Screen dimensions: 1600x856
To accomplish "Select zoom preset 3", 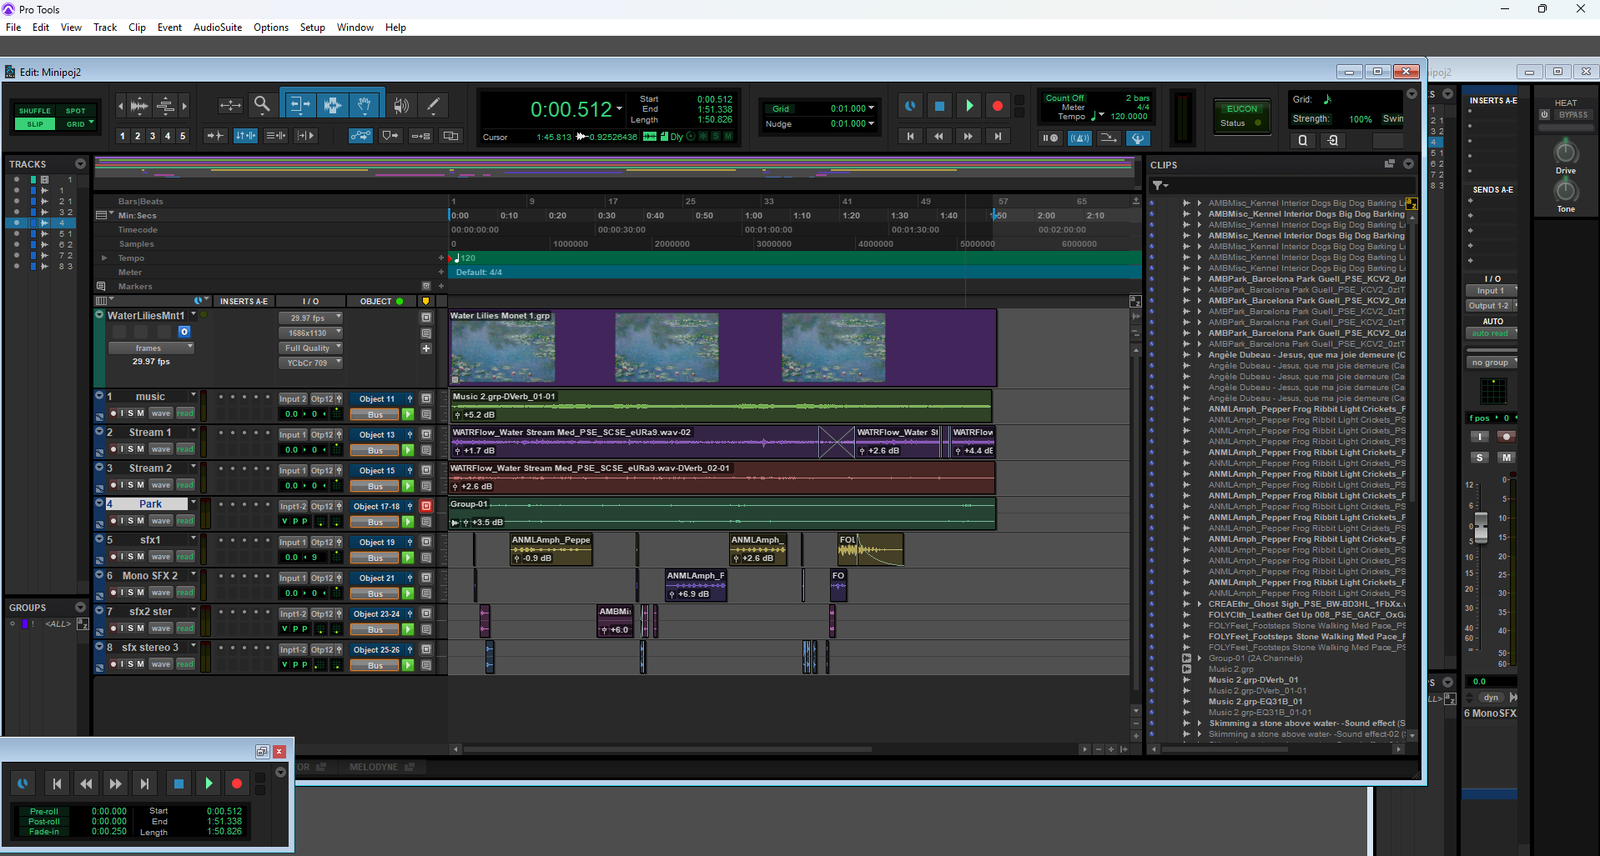I will click(x=152, y=136).
